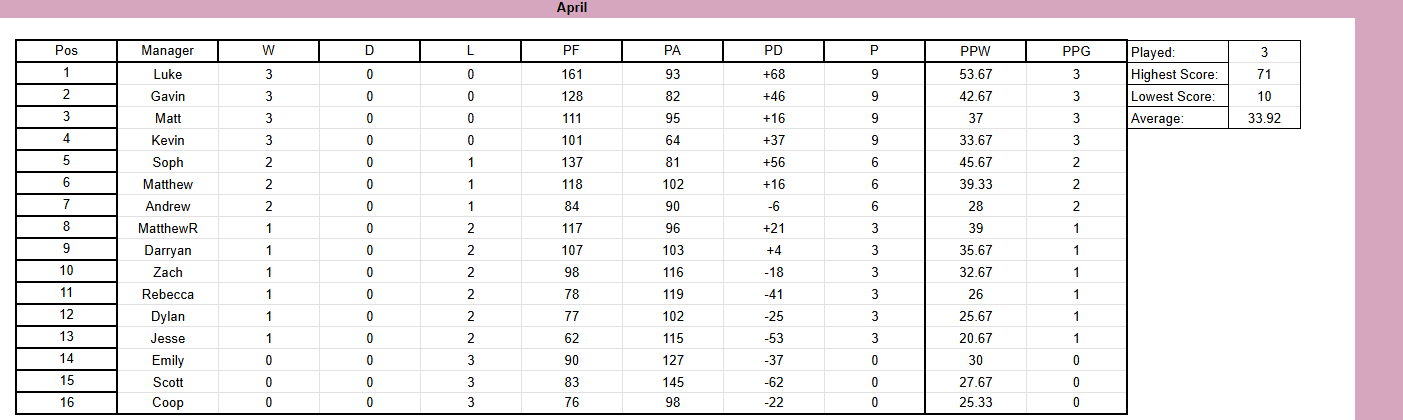Image resolution: width=1403 pixels, height=420 pixels.
Task: Click the Highest Score label cell
Action: (x=1178, y=74)
